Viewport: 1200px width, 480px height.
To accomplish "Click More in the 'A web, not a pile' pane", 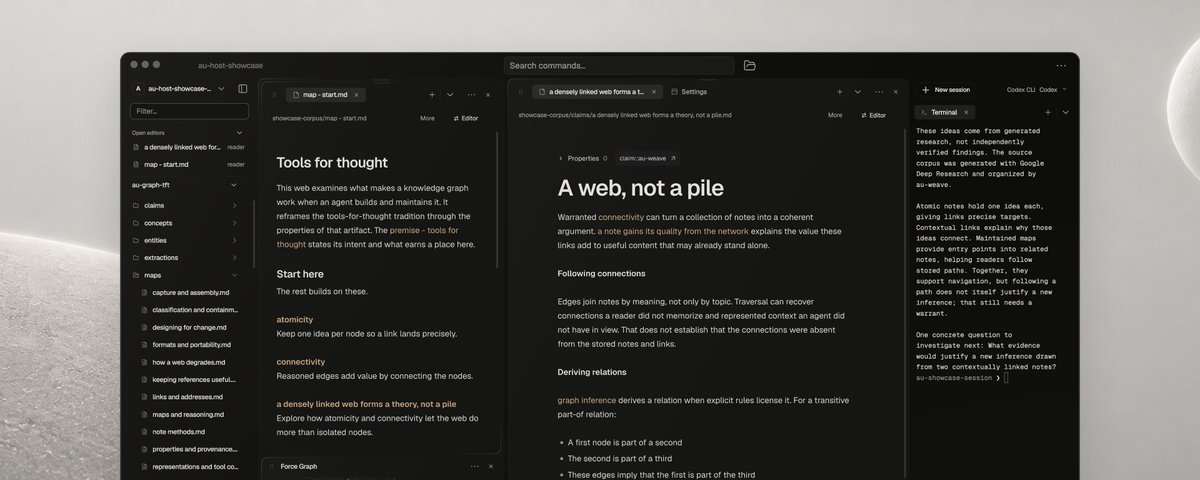I will pos(835,115).
